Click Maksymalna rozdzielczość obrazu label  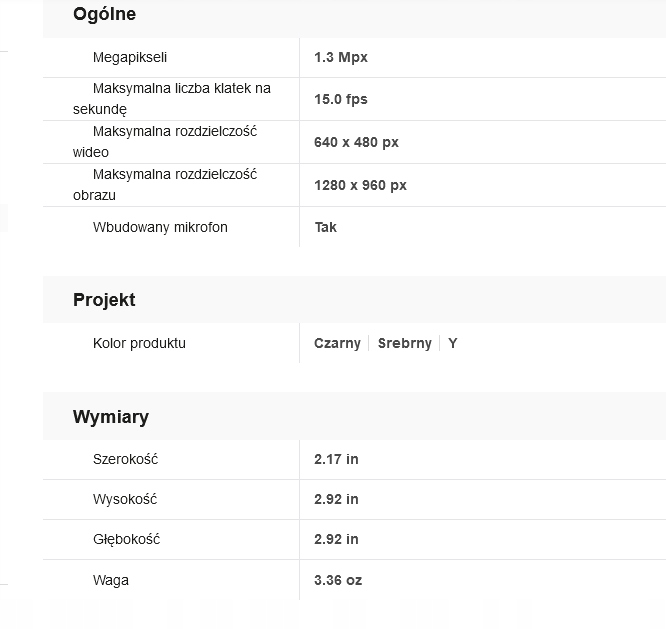(x=165, y=185)
